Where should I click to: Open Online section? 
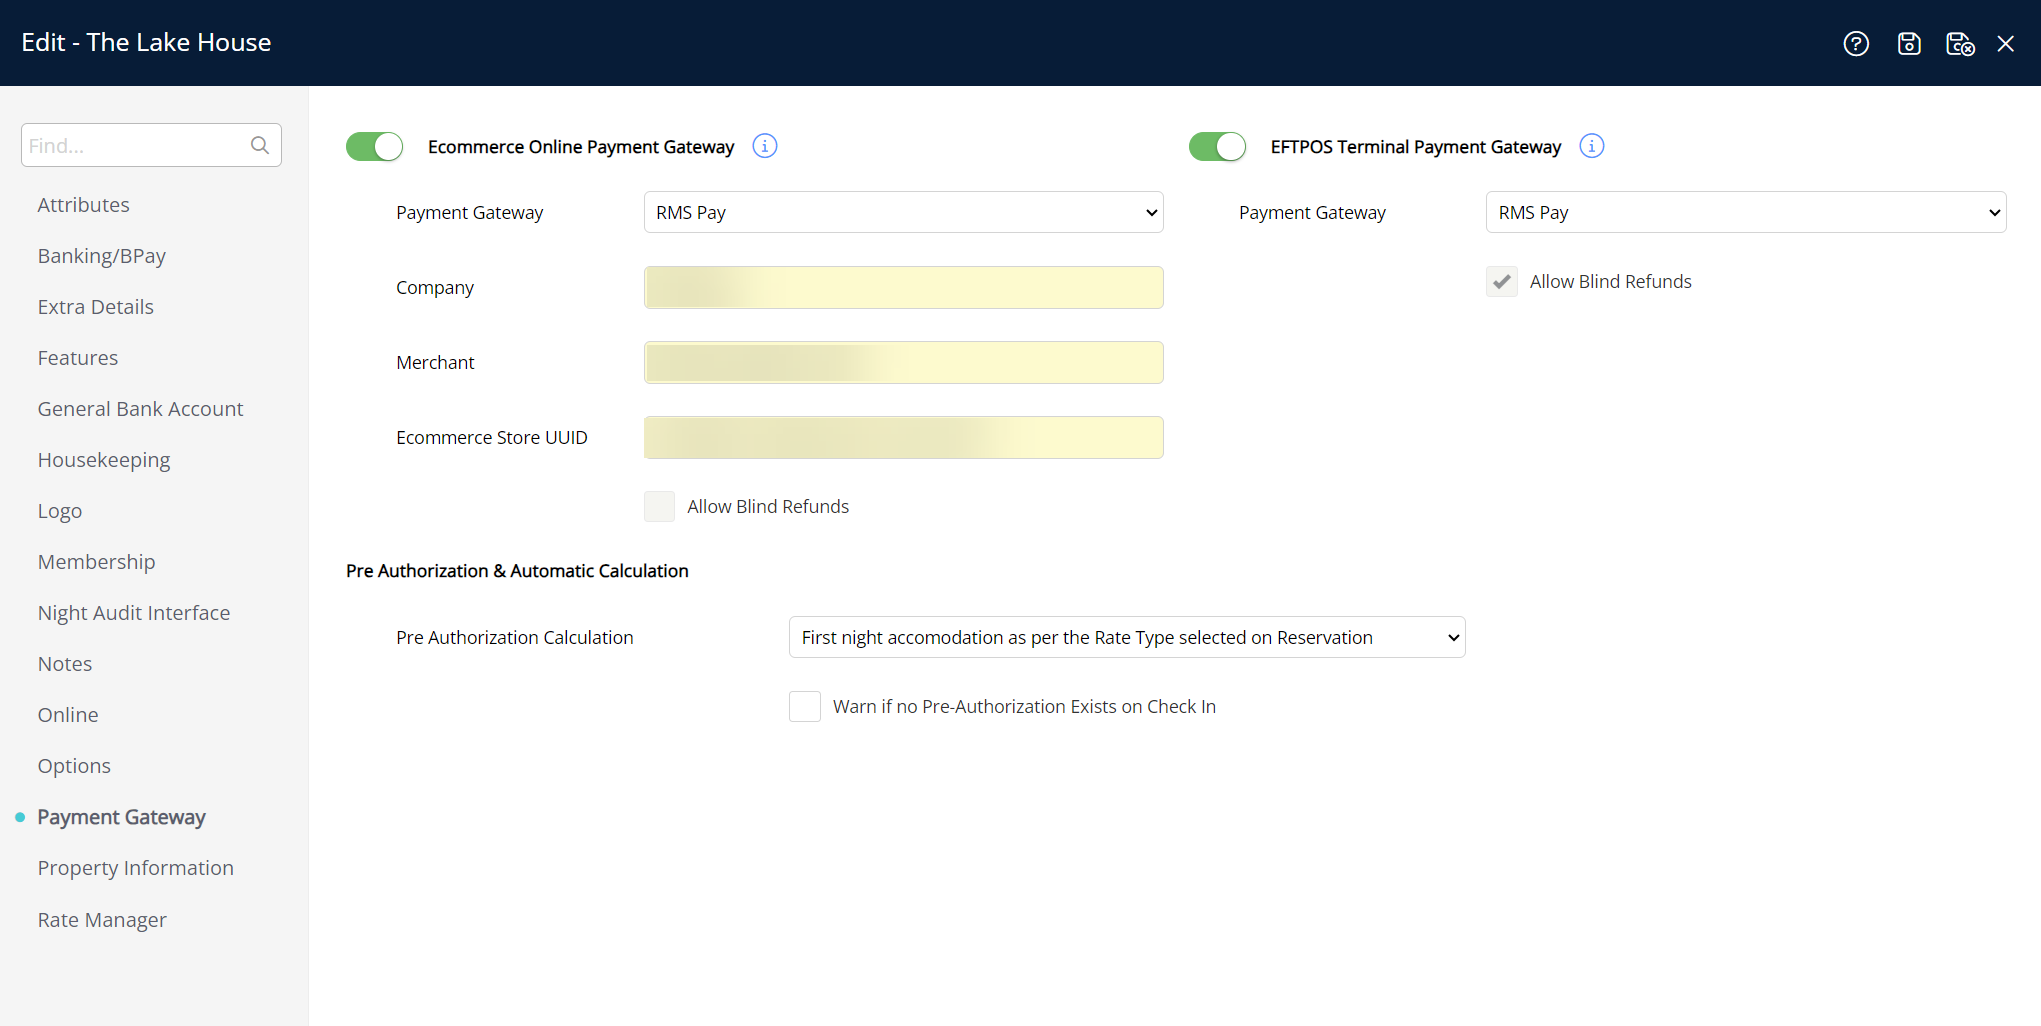point(68,715)
